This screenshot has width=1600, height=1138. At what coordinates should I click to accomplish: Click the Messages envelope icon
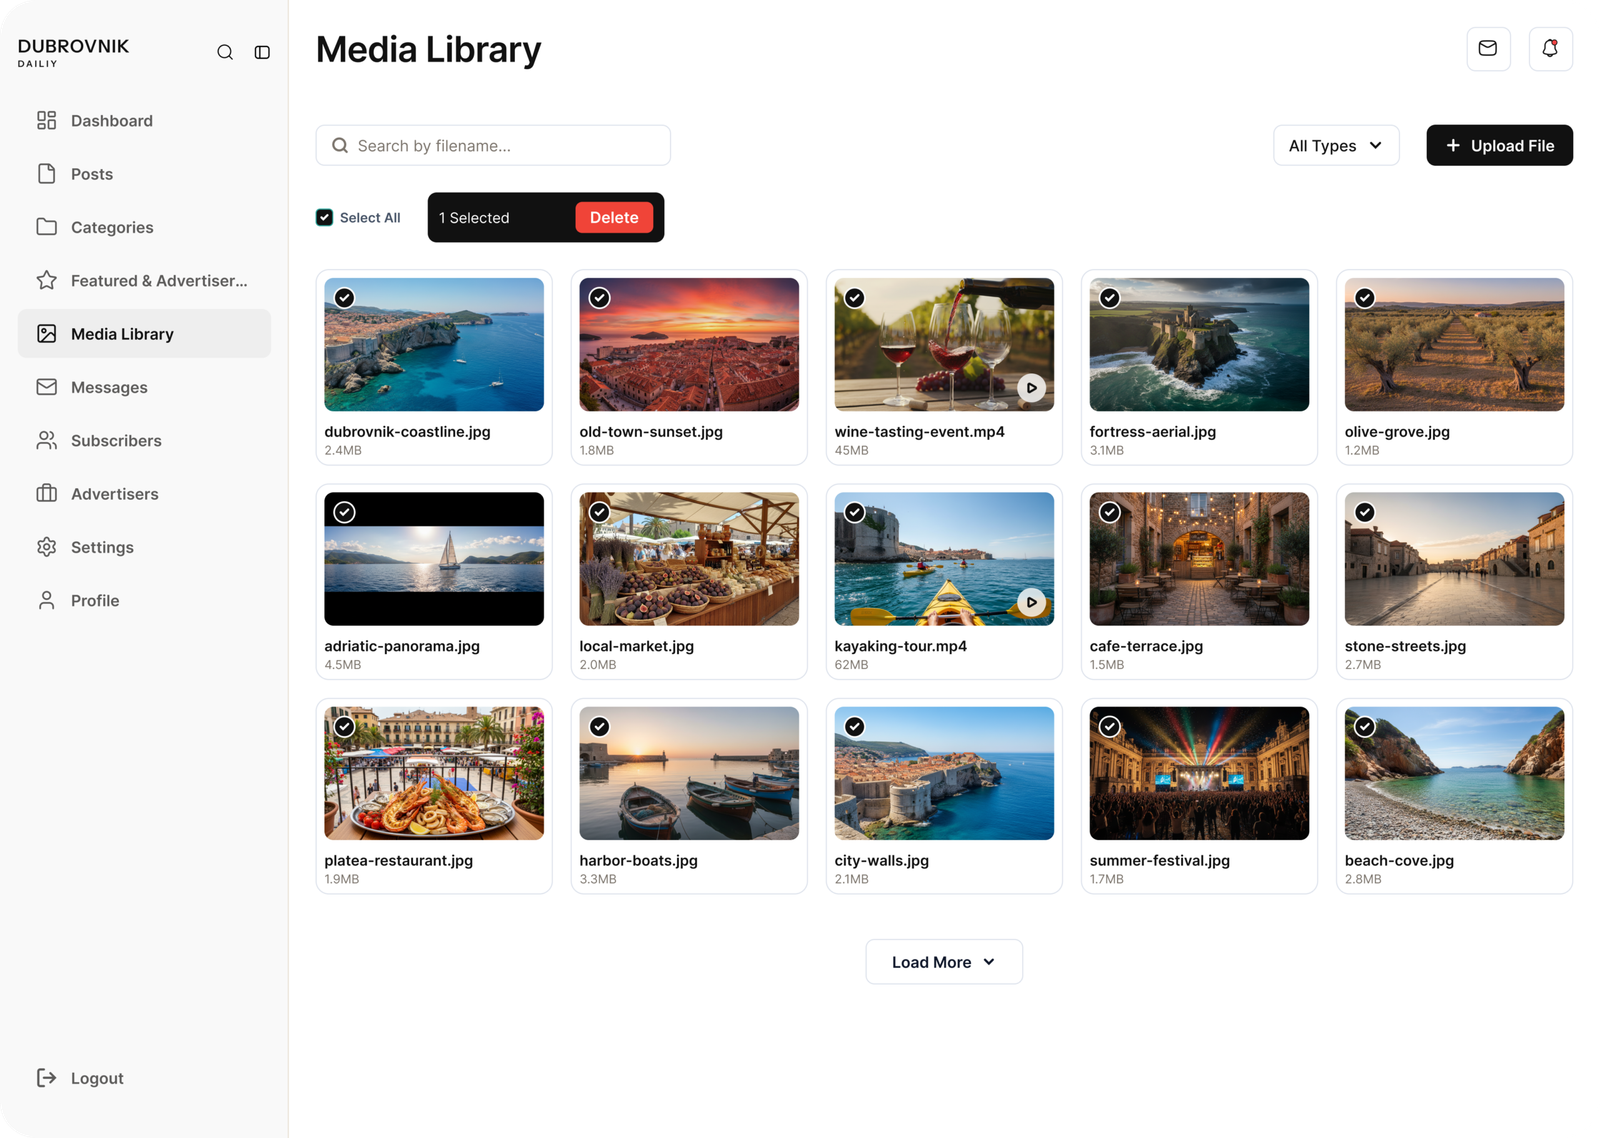click(47, 387)
